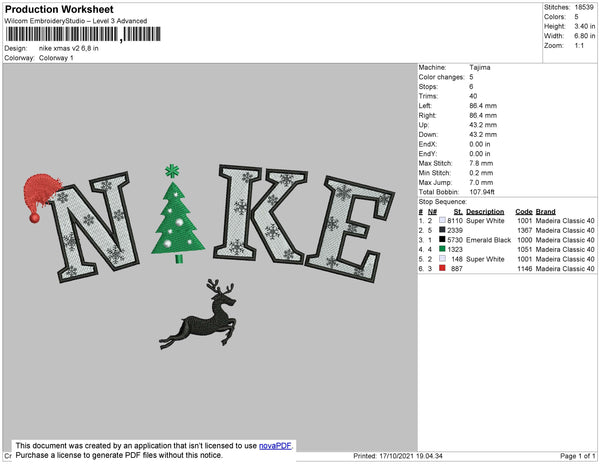The height and width of the screenshot is (464, 600).
Task: Click the Production Worksheet title
Action: pyautogui.click(x=59, y=9)
